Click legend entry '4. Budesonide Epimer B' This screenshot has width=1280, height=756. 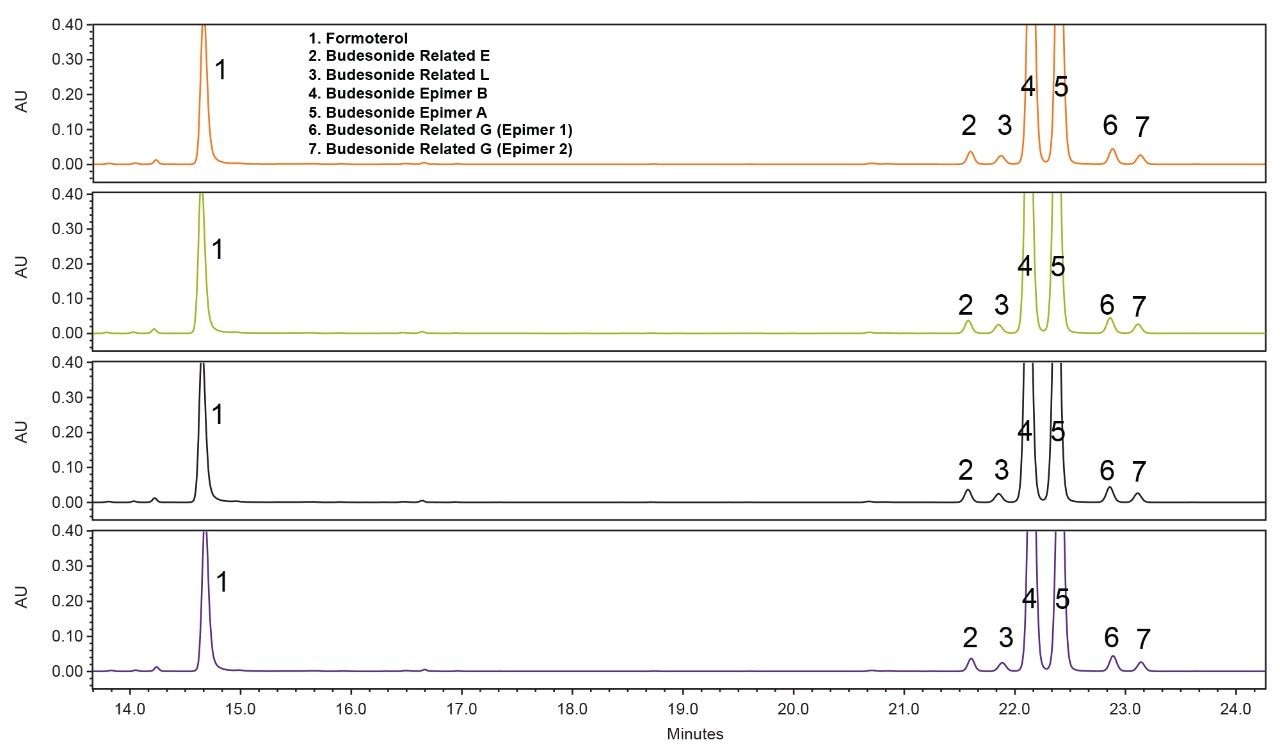(x=398, y=93)
